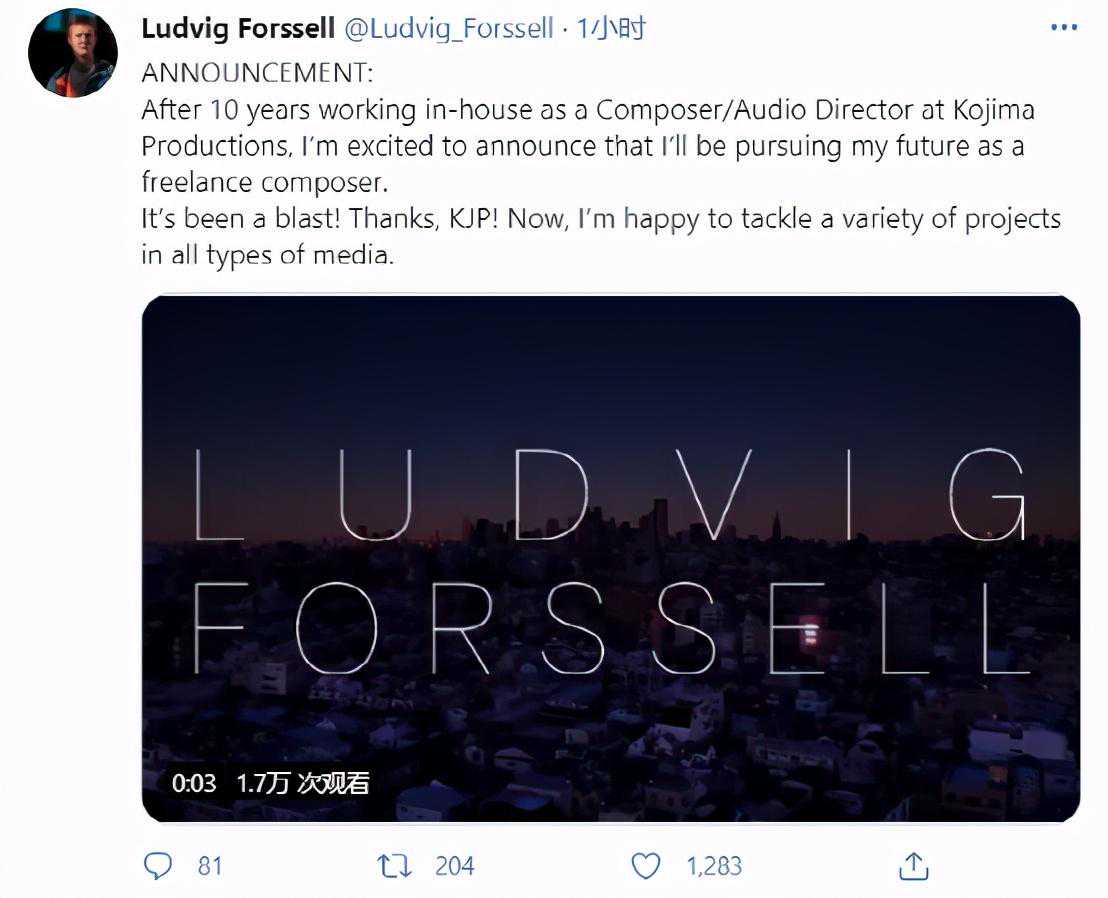Open the reply icon below the tweet

[158, 865]
